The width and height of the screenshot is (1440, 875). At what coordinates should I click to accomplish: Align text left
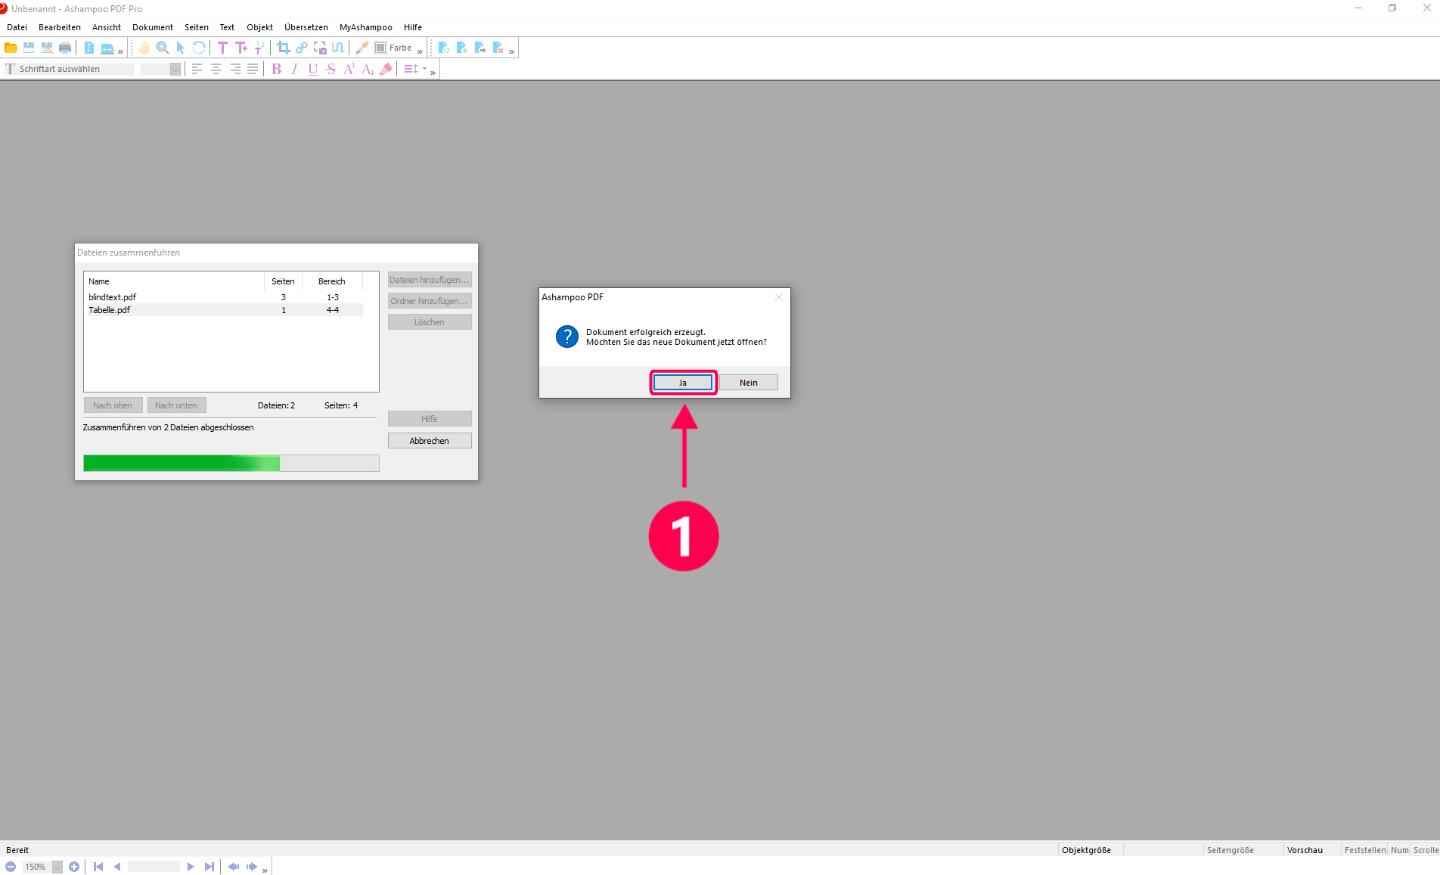197,69
